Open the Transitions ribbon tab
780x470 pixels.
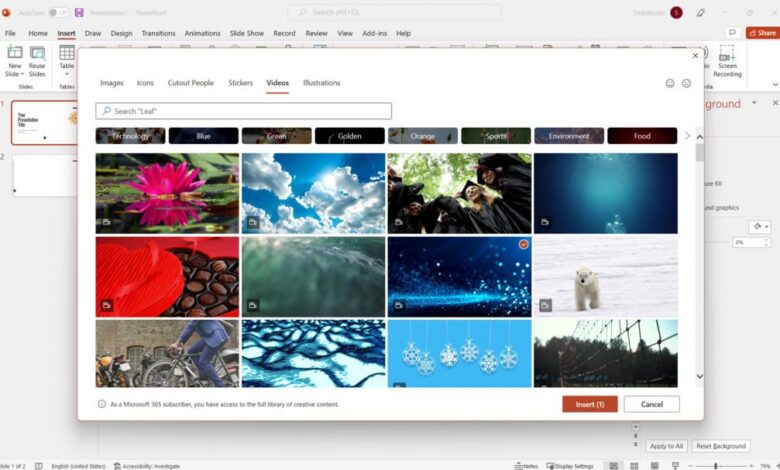(x=158, y=33)
